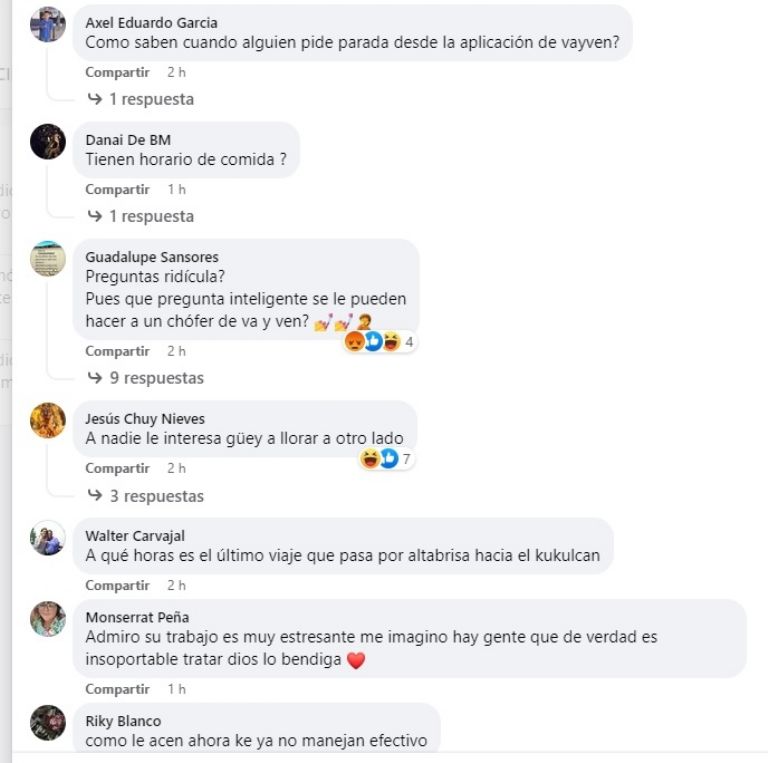Screen dimensions: 768x763
Task: Open Walter Carvajal's profile photo
Action: 48,538
